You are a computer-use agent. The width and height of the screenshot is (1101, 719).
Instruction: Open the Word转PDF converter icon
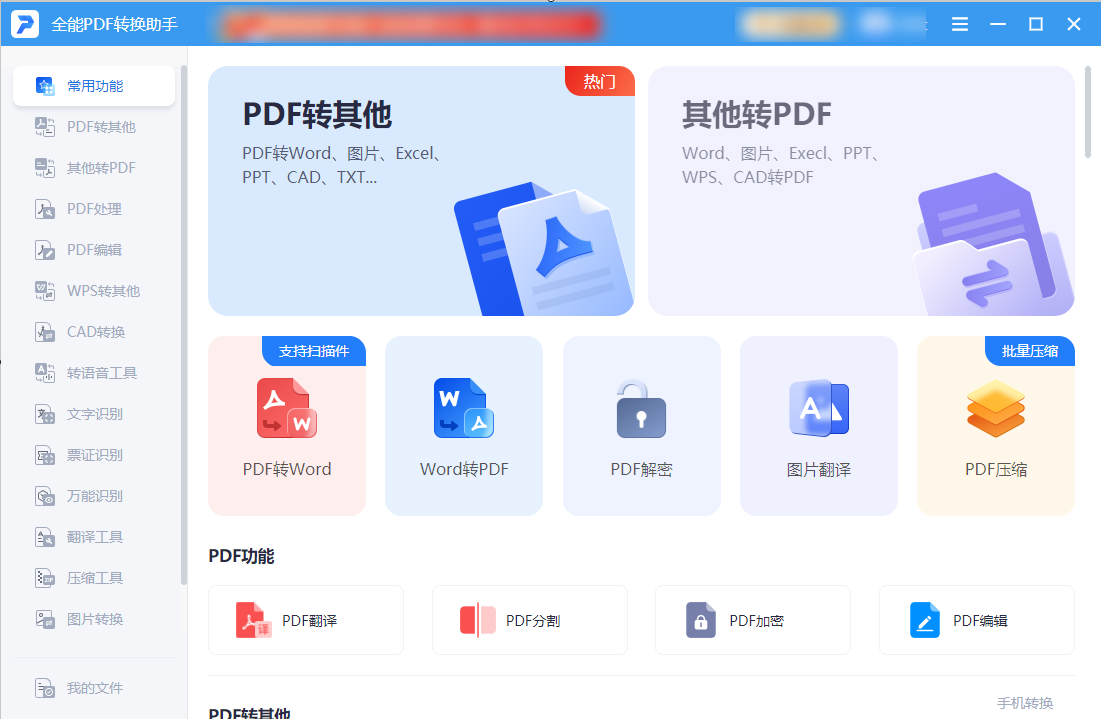(464, 408)
